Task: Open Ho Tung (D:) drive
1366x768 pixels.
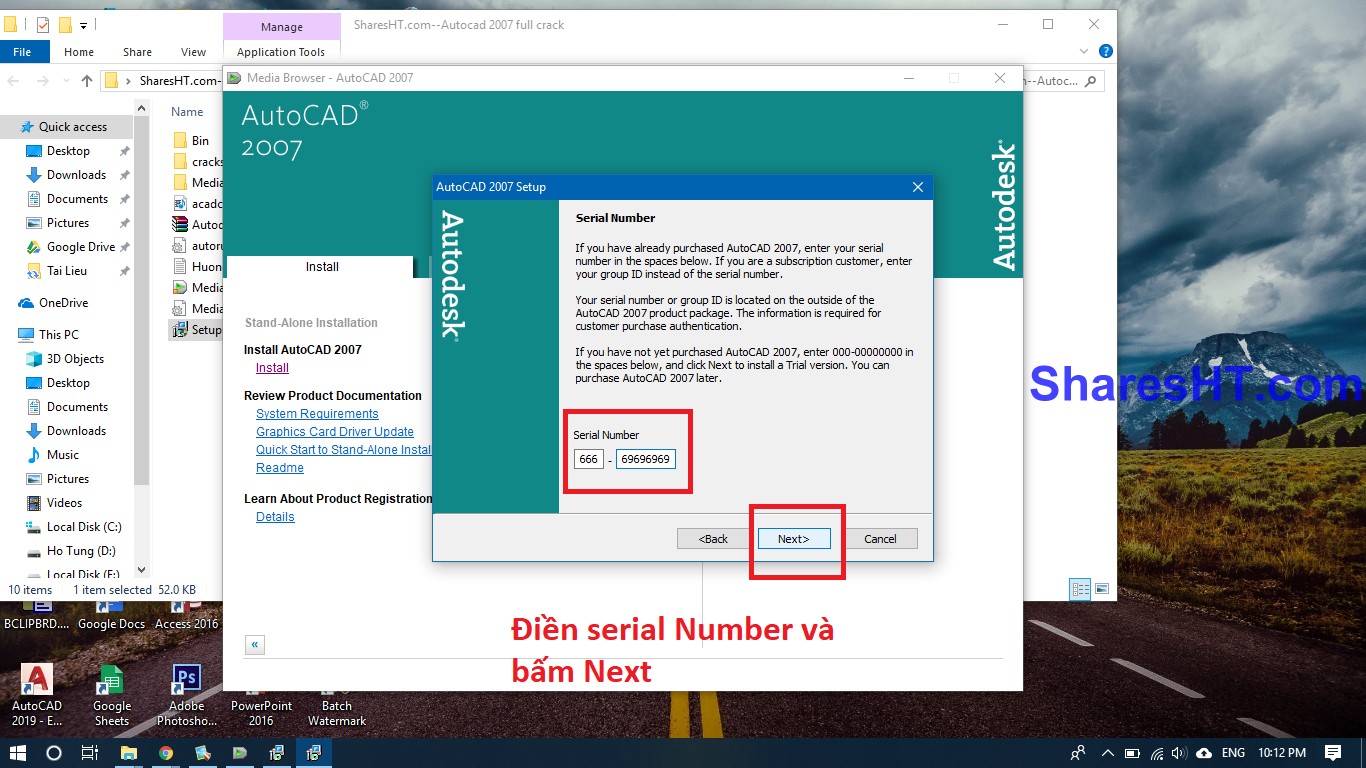Action: [81, 551]
